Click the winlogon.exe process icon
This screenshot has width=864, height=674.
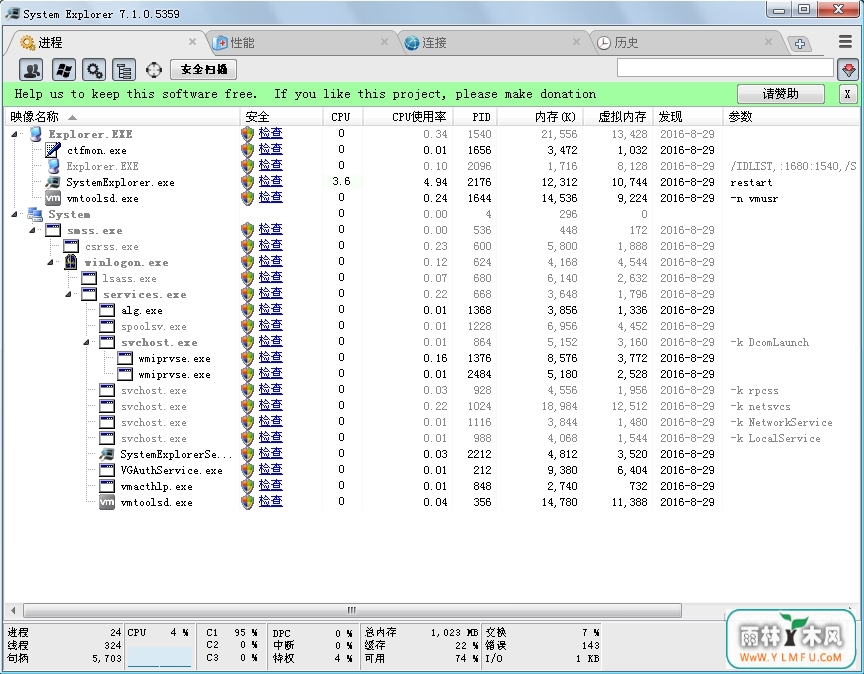tap(71, 262)
